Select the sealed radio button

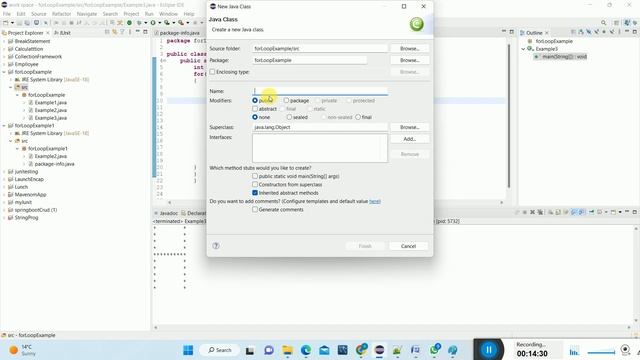[x=289, y=117]
